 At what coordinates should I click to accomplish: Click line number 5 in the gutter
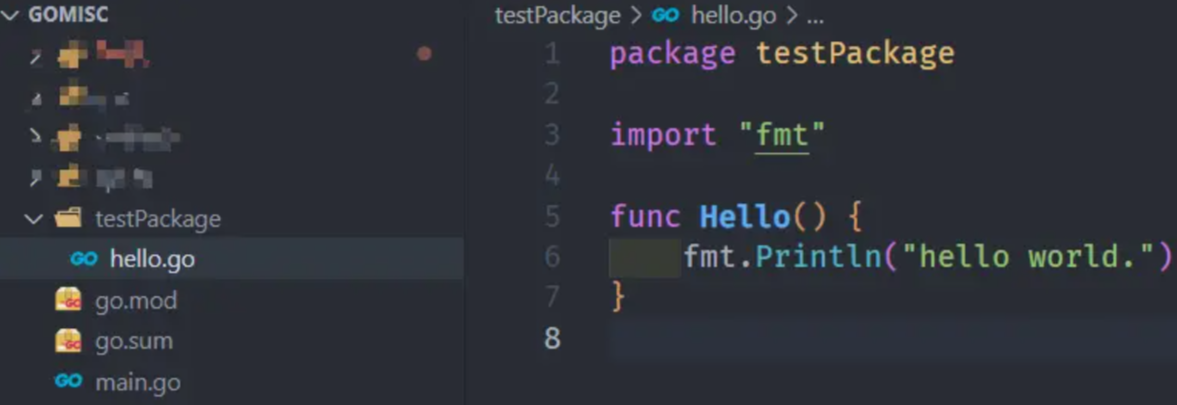click(552, 218)
